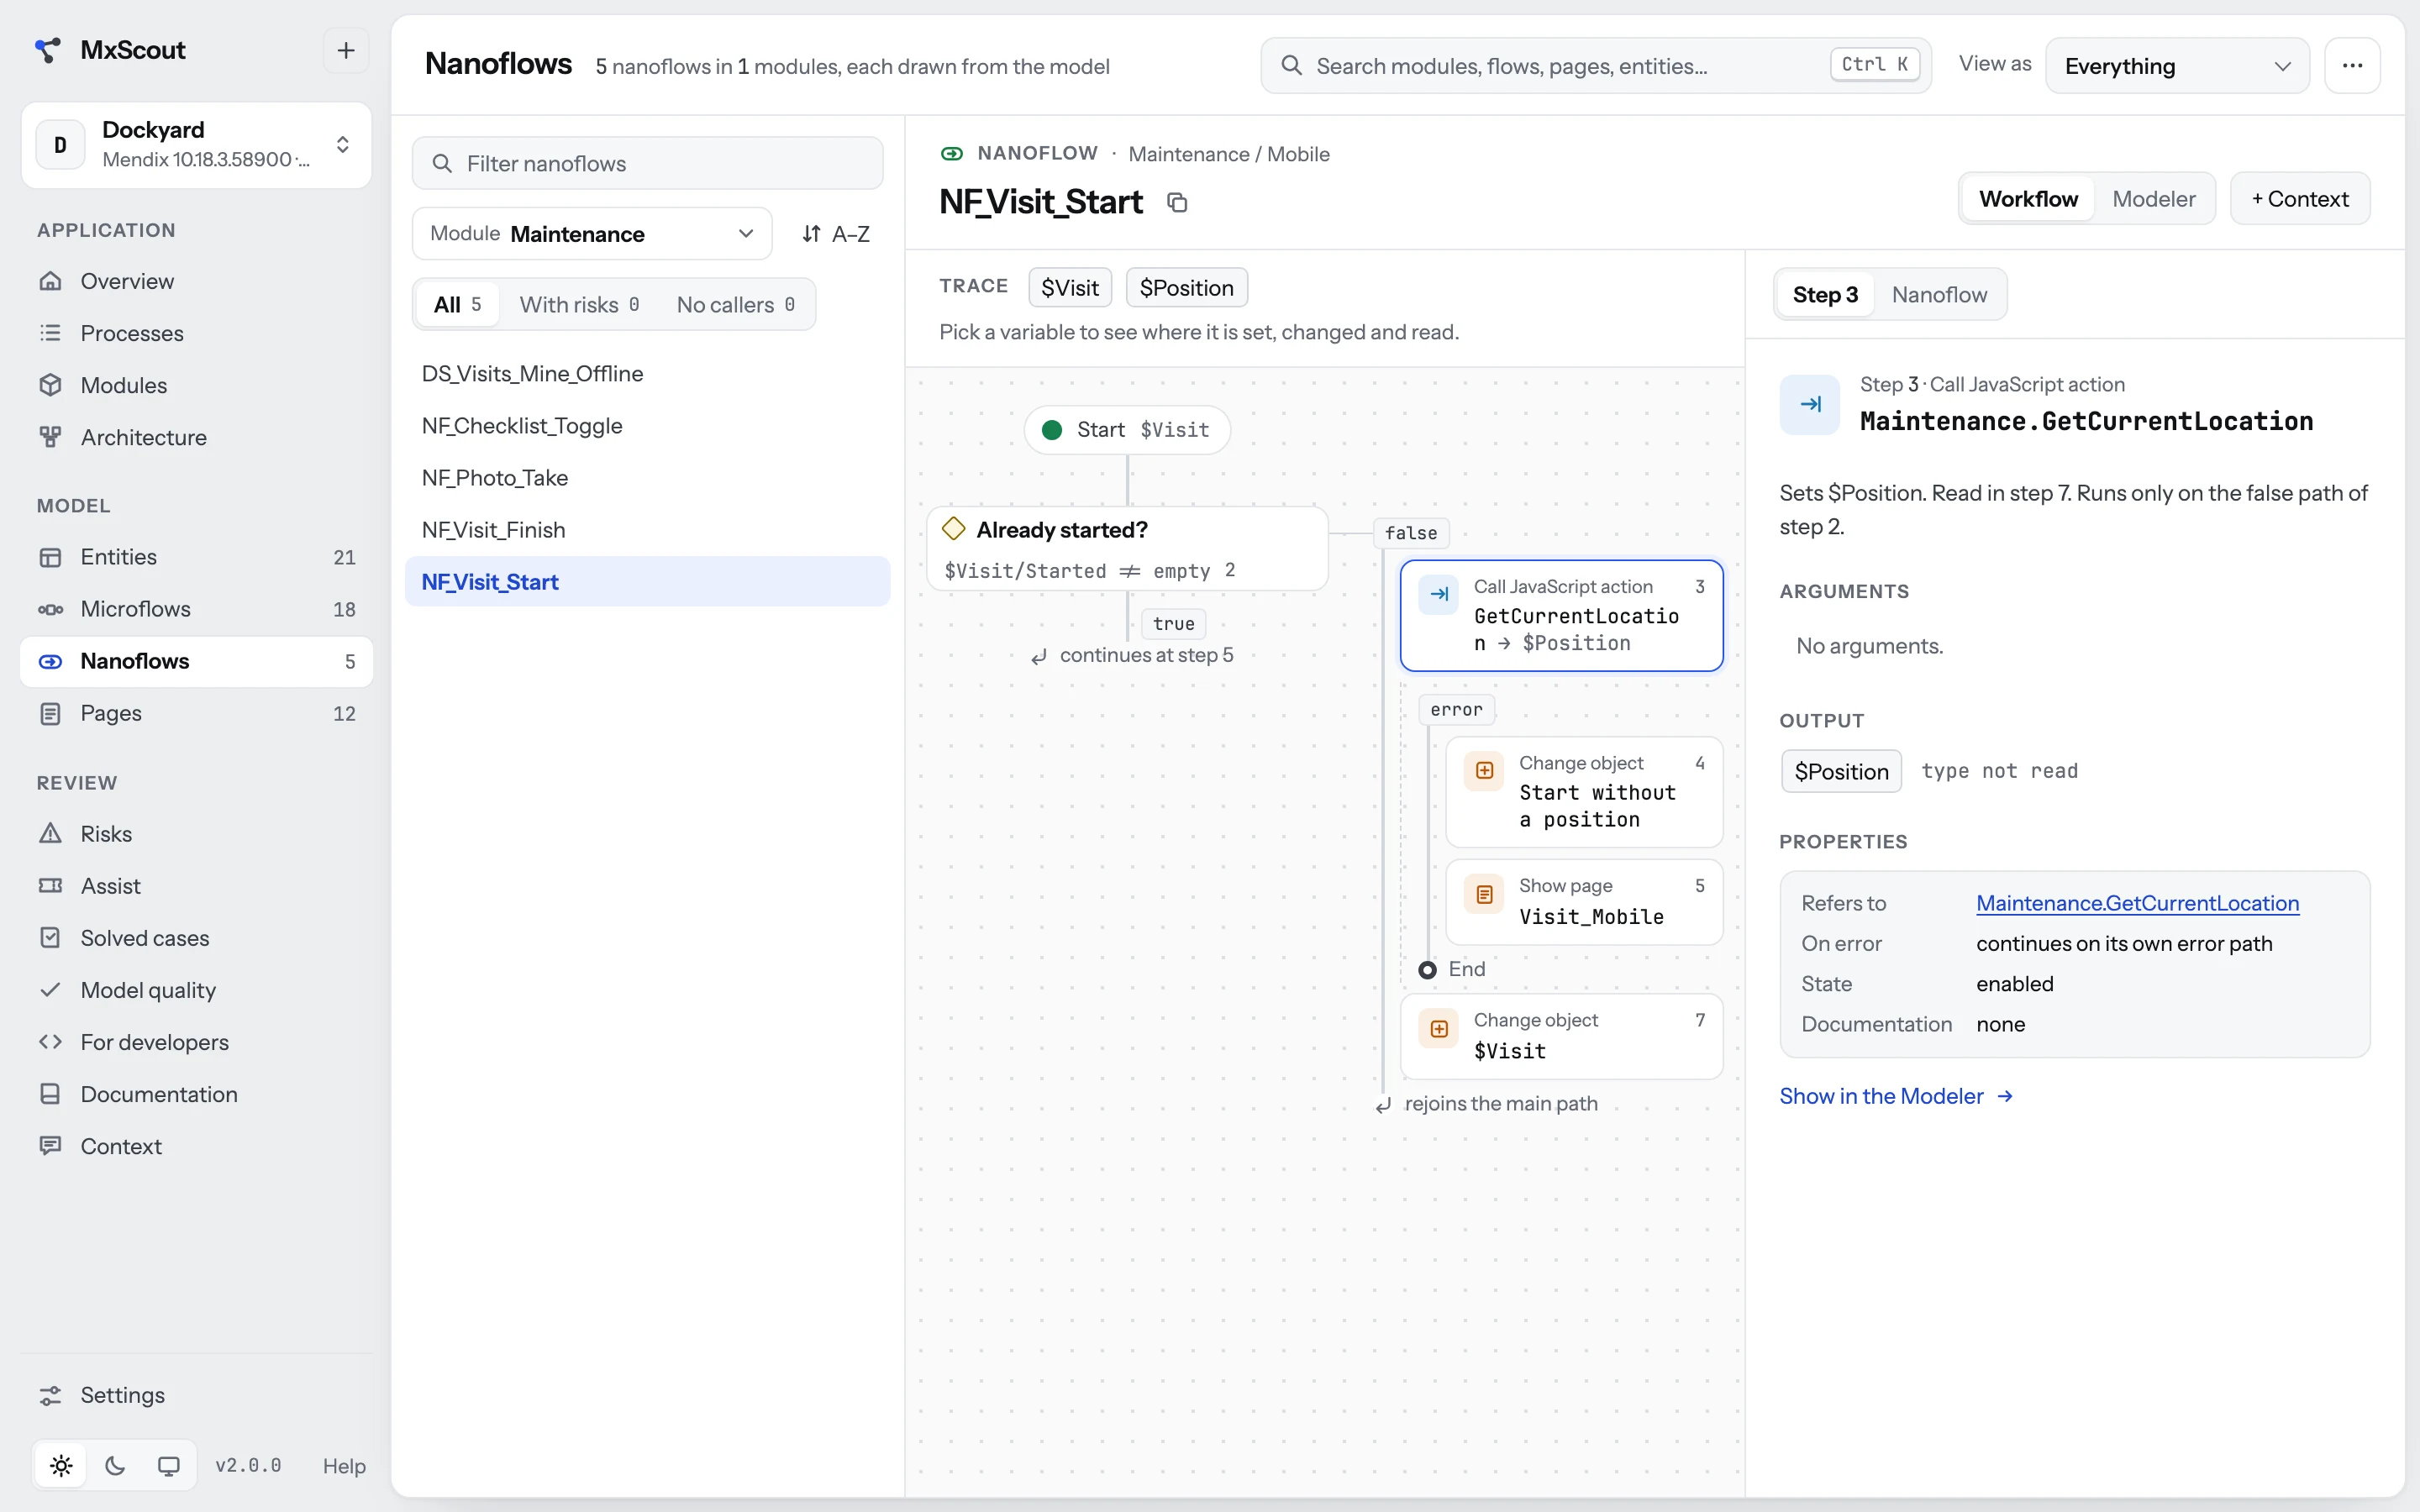
Task: Open Modules in the sidebar
Action: [196, 385]
